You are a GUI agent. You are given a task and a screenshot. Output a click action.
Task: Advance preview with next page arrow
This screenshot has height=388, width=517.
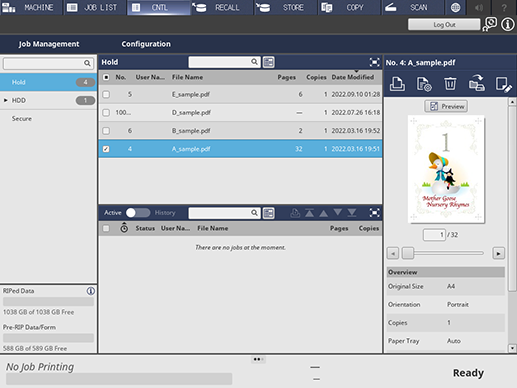(x=498, y=253)
